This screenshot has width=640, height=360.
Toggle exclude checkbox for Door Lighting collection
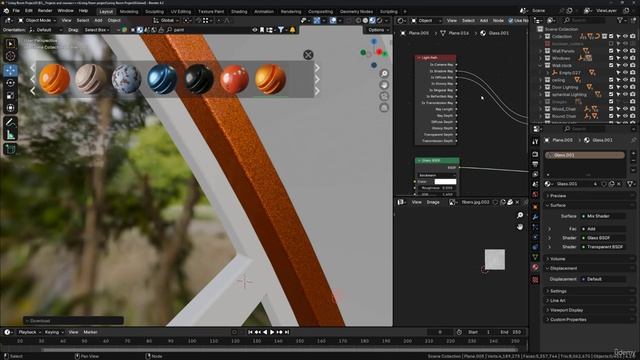coord(611,87)
